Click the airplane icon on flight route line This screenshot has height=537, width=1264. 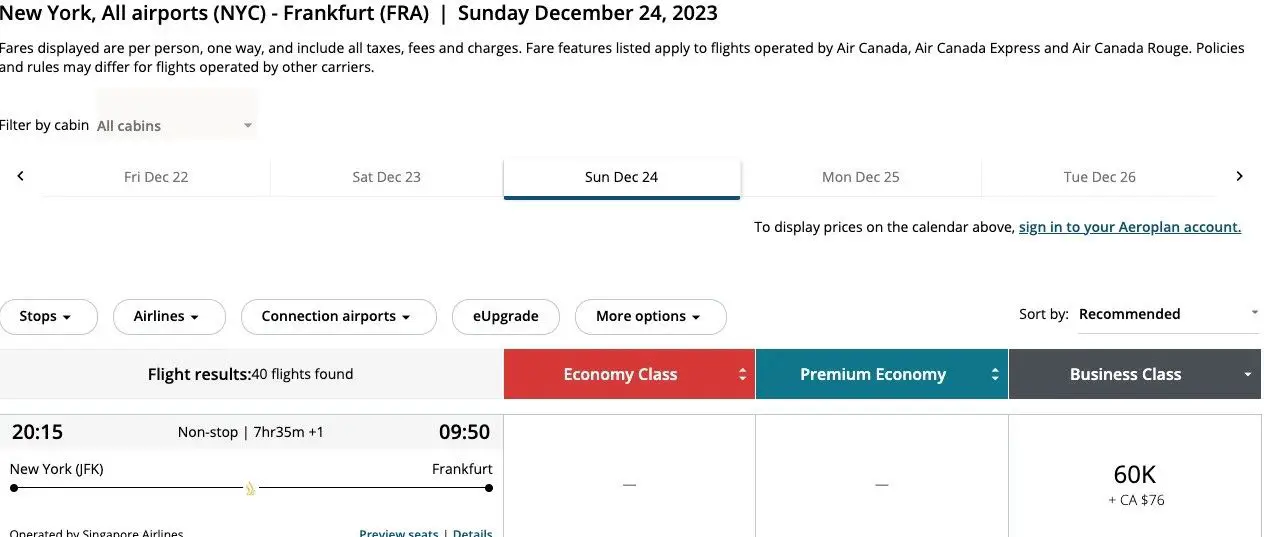click(250, 488)
